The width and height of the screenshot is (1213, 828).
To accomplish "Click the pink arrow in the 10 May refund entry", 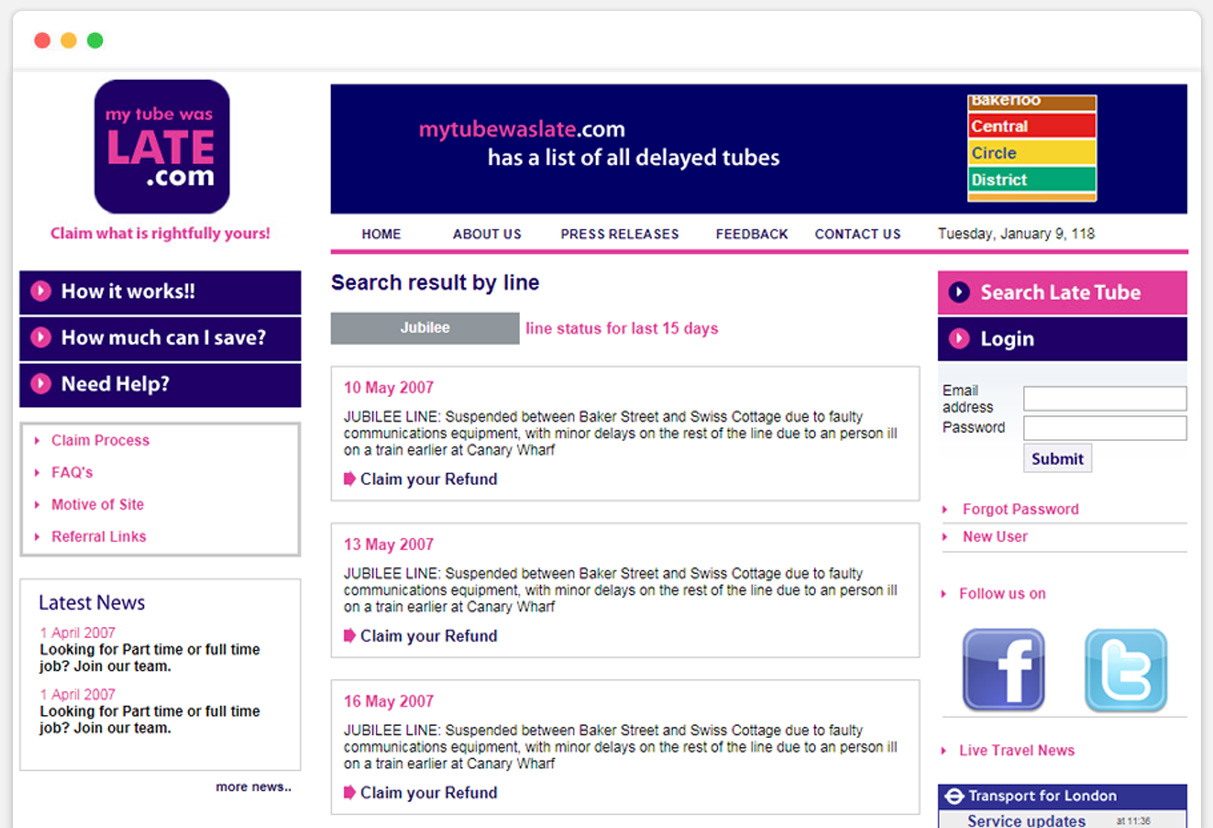I will point(350,479).
